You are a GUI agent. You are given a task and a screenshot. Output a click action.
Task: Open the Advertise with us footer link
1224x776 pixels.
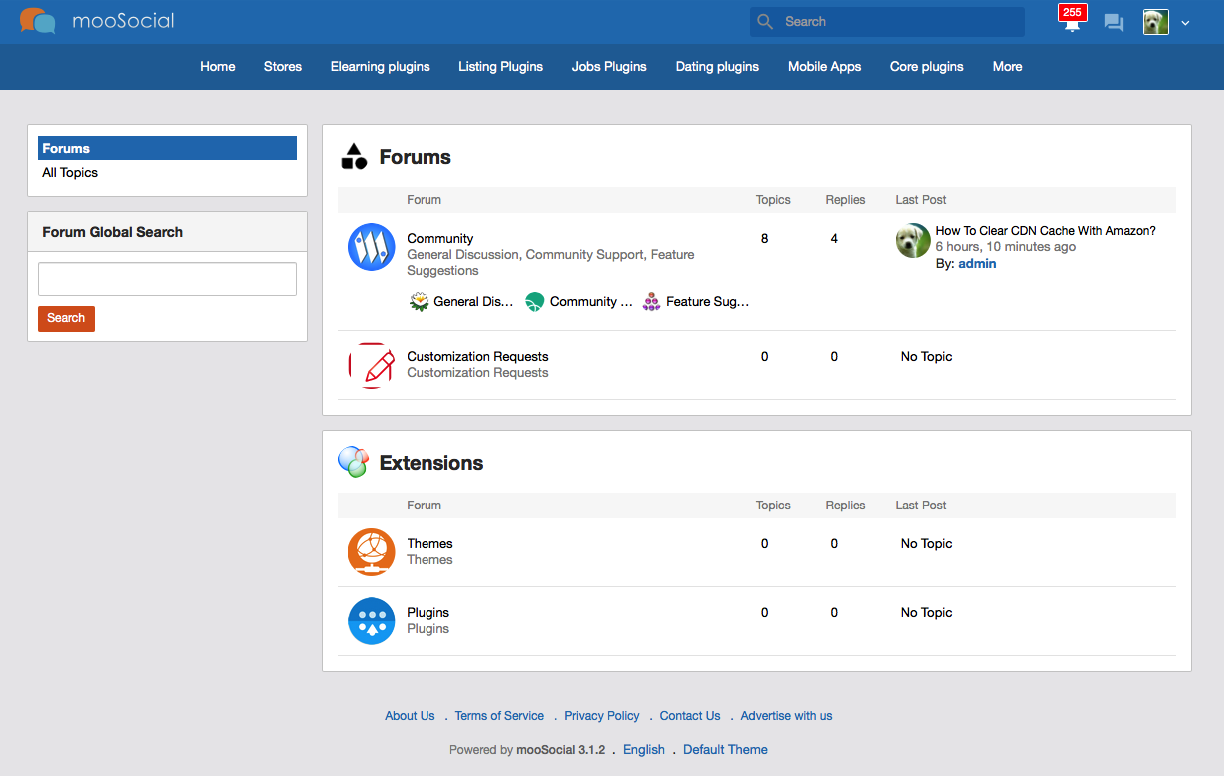pos(786,716)
